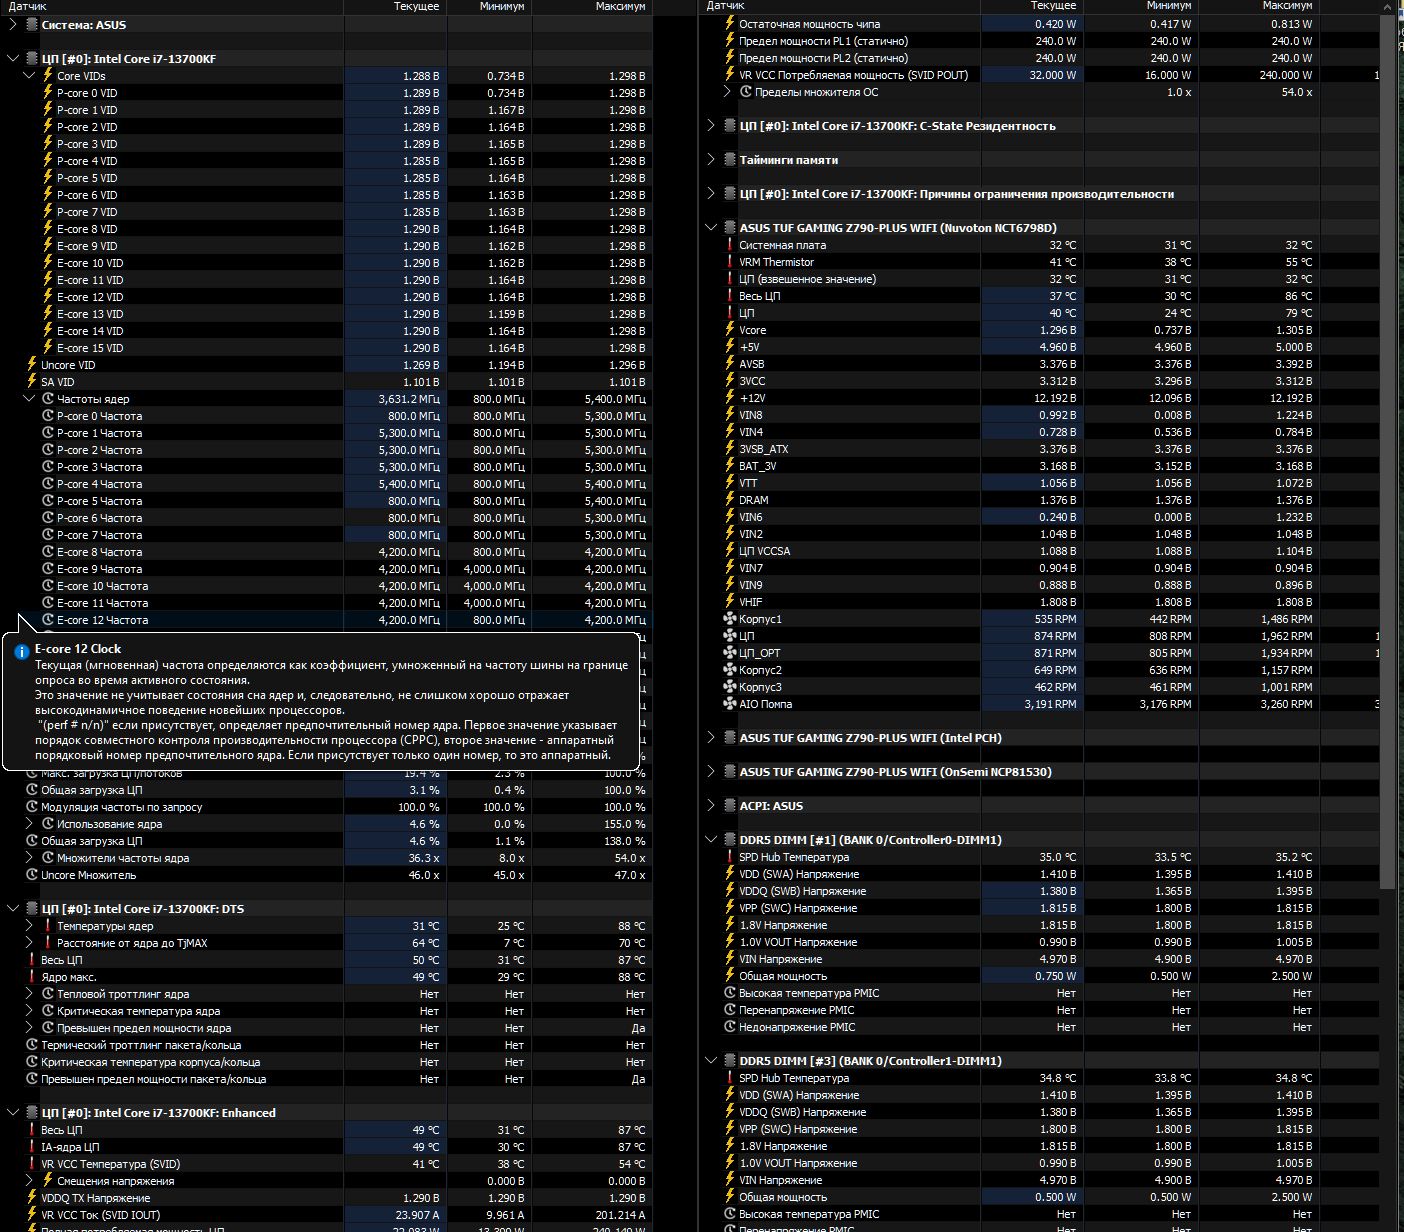Select the lightning icon for VDDQ TX Напряжение
Viewport: 1404px width, 1232px height.
31,1198
